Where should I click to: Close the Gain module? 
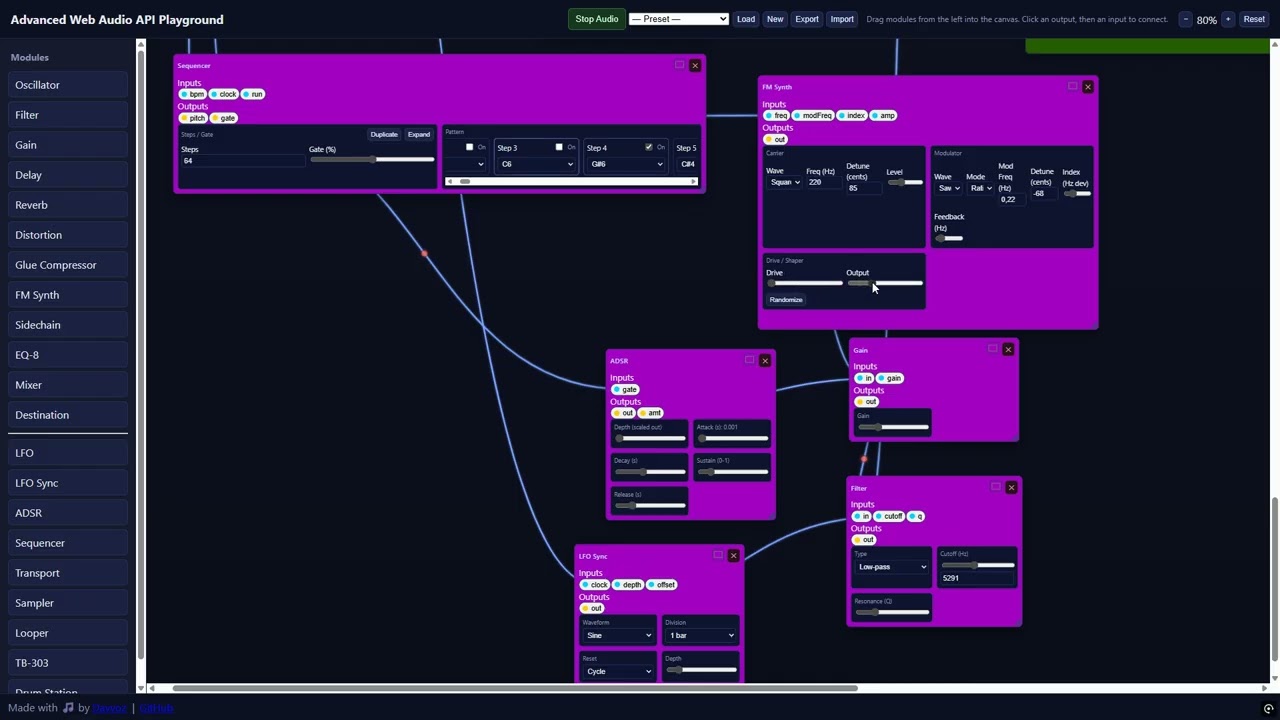(1008, 350)
